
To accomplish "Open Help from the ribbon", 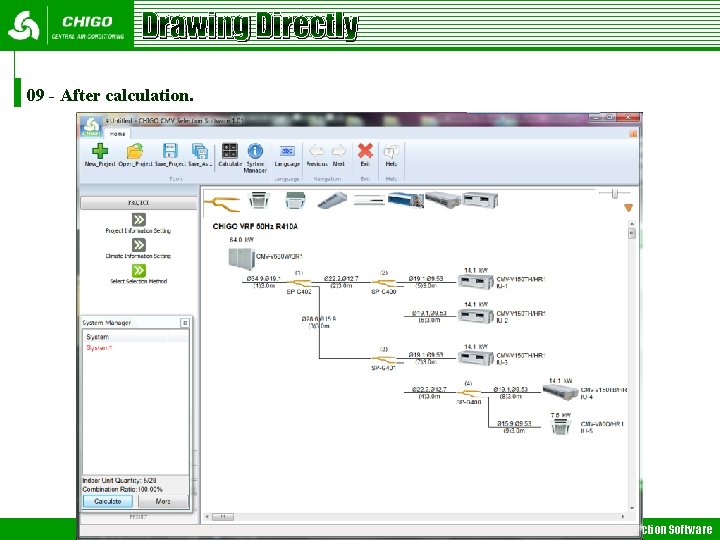I will [391, 151].
